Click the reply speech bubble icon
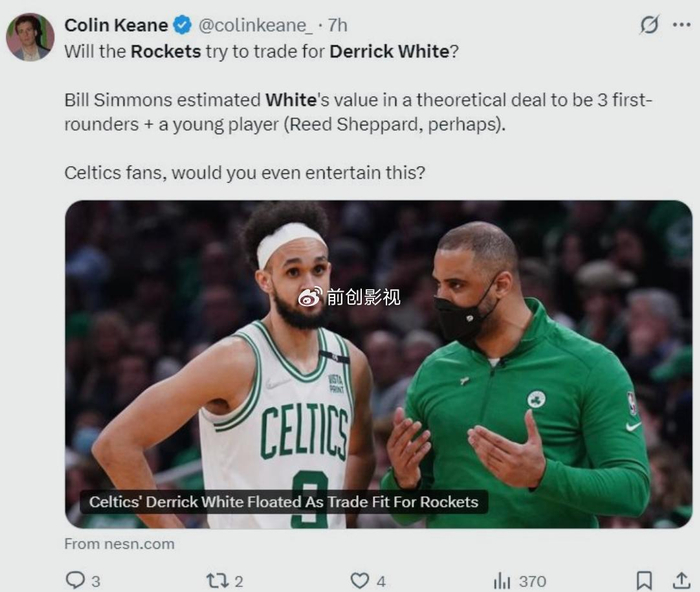Viewport: 700px width, 592px height. click(x=75, y=580)
